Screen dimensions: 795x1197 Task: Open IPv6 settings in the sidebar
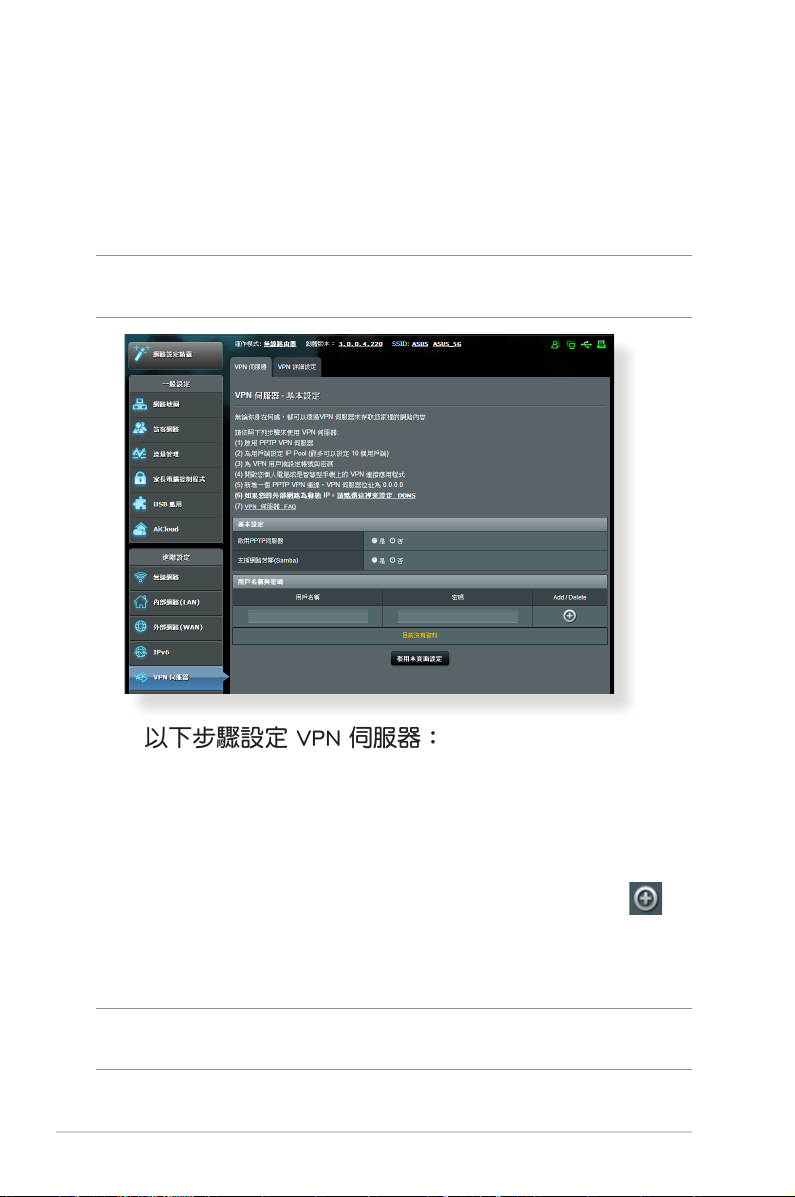point(176,653)
